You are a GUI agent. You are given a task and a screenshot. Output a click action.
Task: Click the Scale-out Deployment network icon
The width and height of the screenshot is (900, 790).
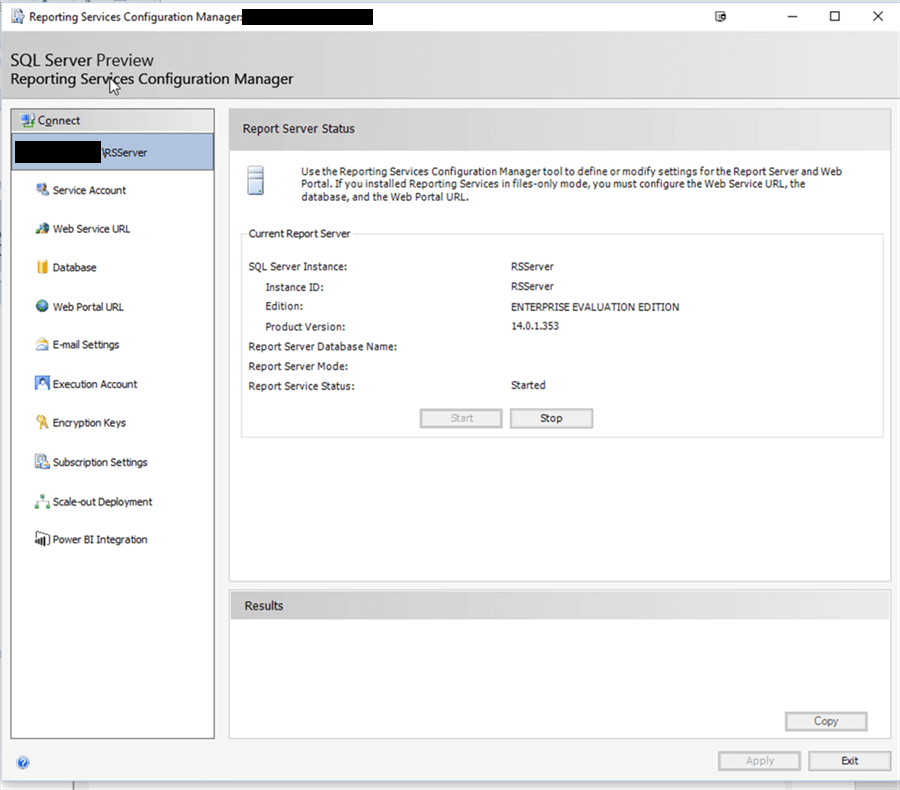click(42, 502)
